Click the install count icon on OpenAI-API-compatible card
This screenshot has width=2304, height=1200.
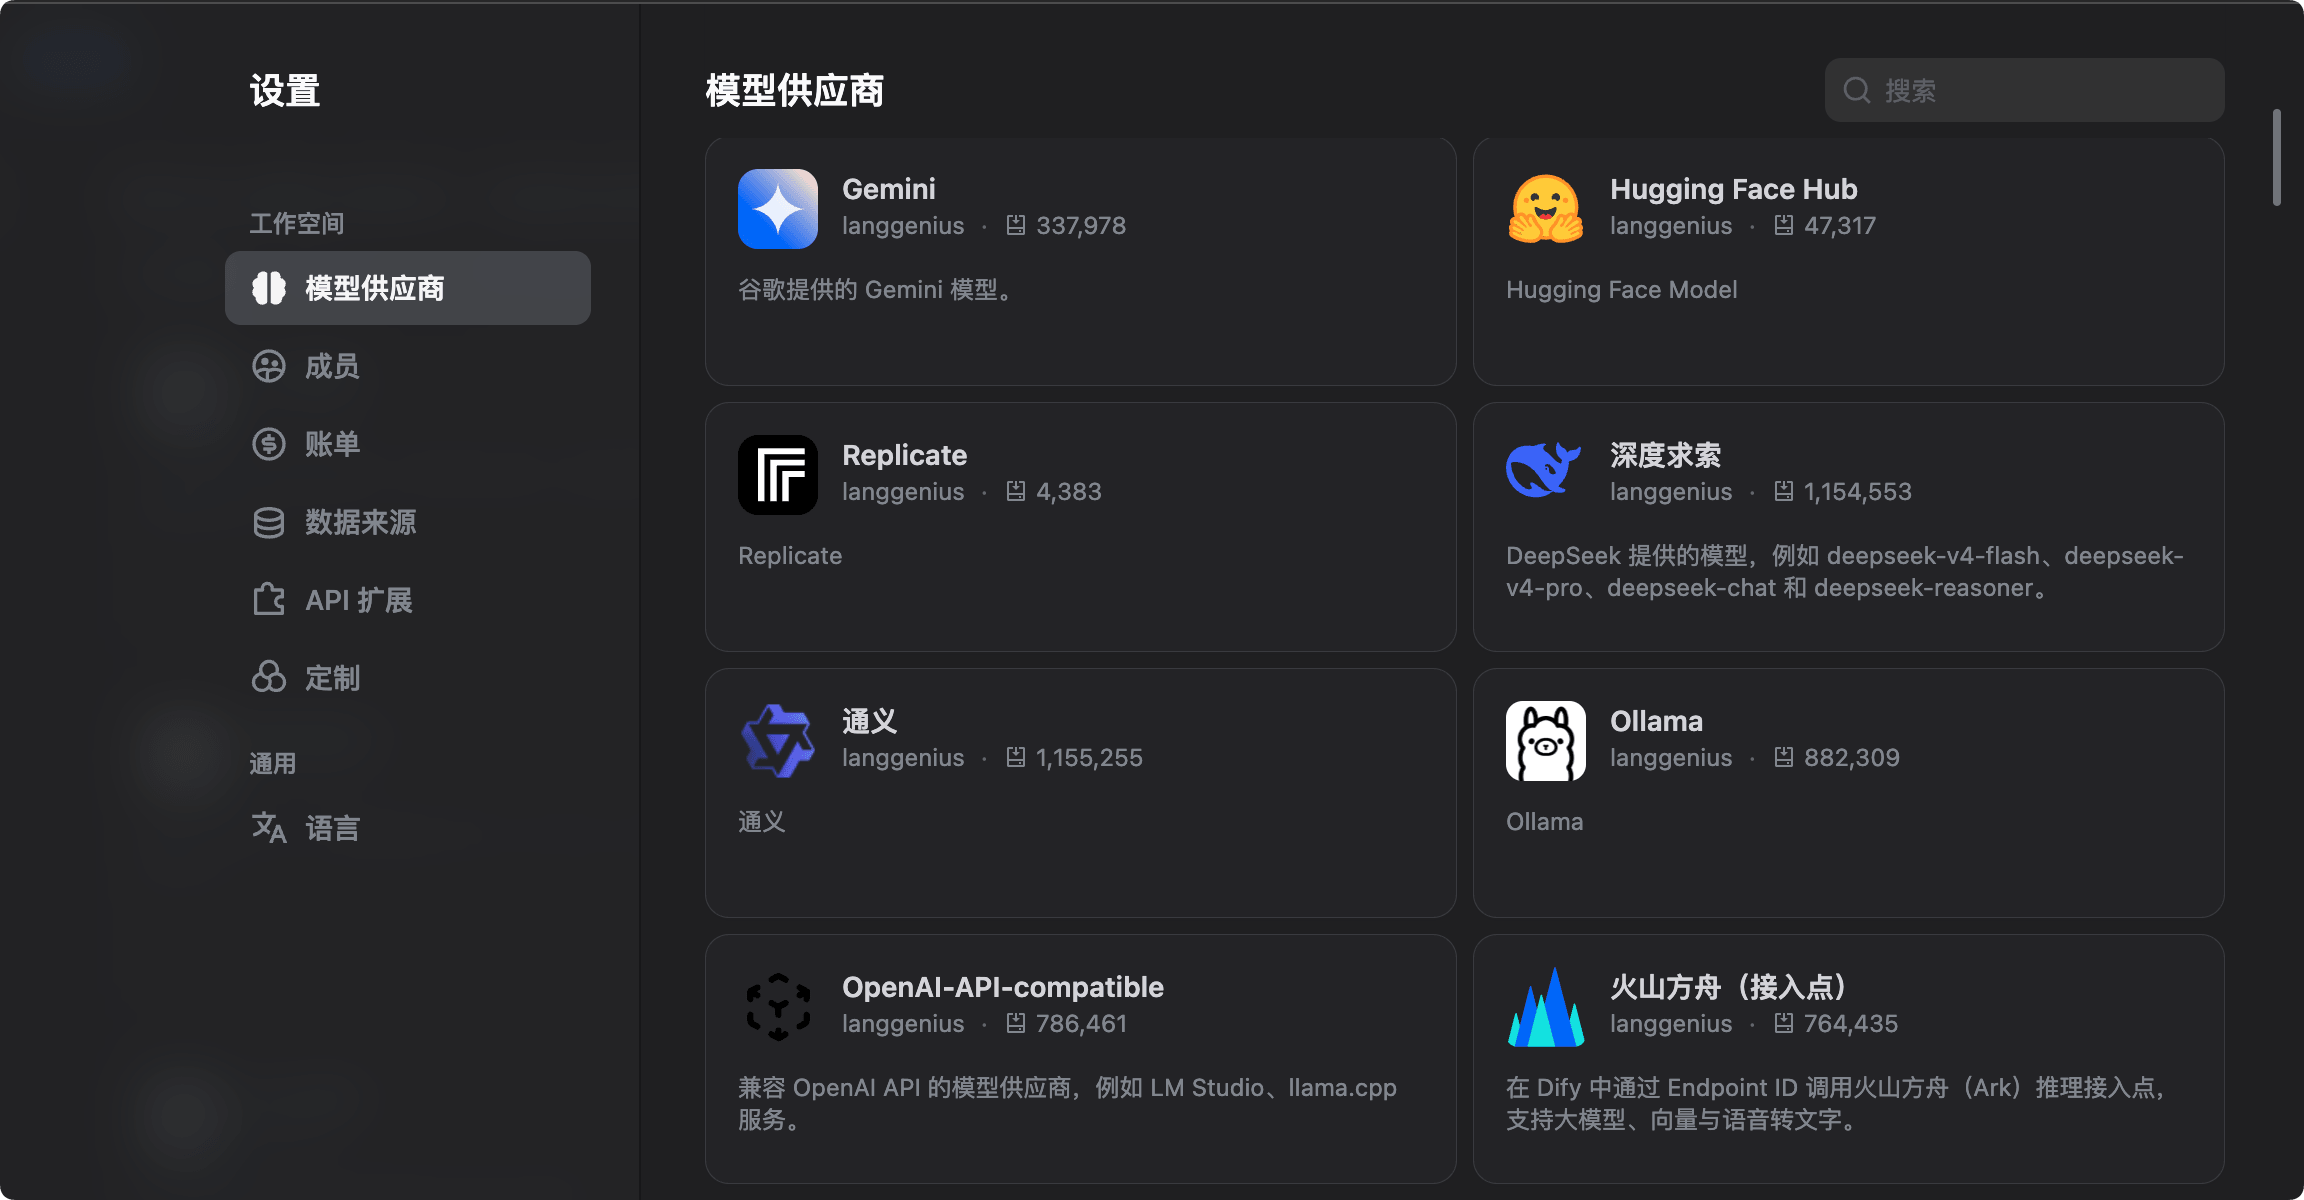(1016, 1023)
